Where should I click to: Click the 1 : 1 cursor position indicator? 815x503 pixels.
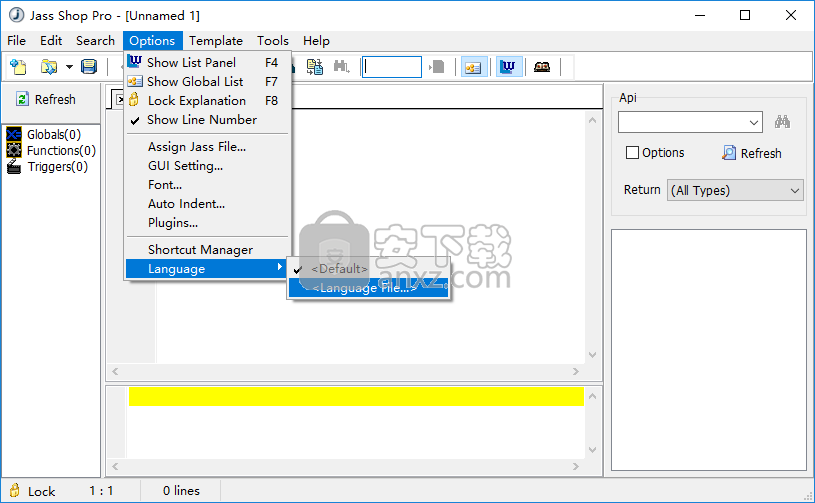coord(101,491)
